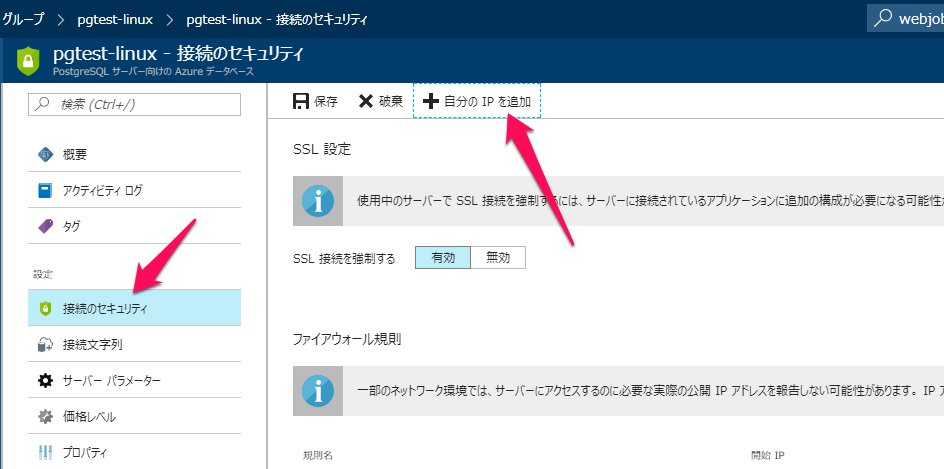Disable SSL enforcement with 無効

(x=497, y=257)
